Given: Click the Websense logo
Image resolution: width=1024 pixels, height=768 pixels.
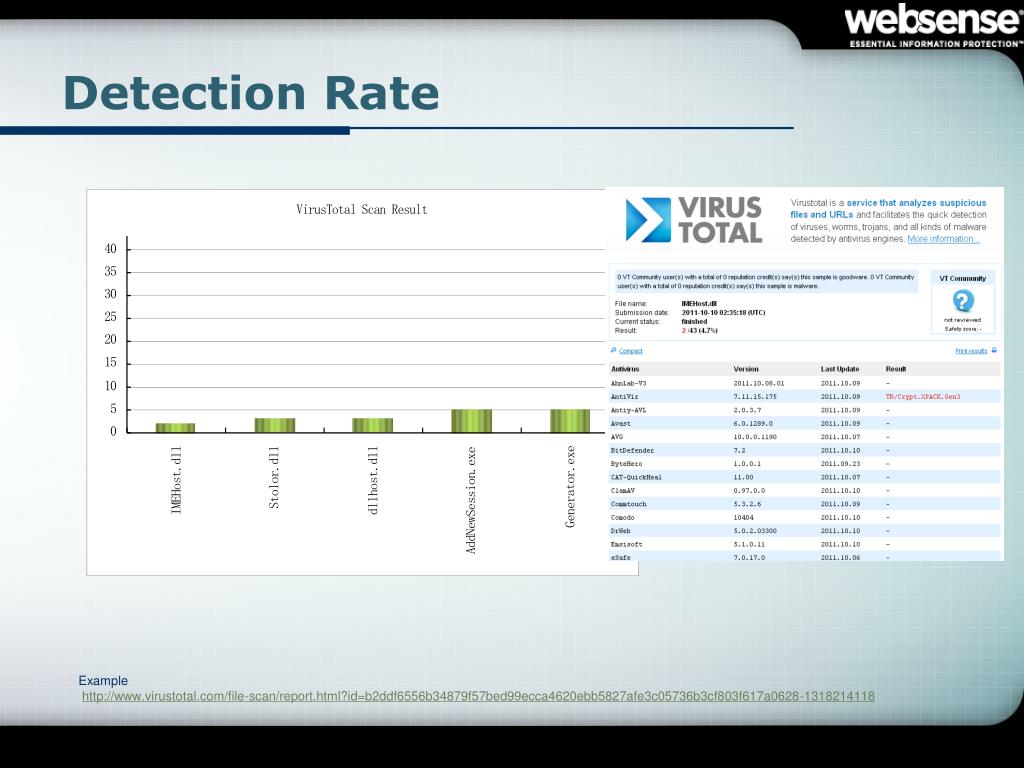Looking at the screenshot, I should pos(933,25).
